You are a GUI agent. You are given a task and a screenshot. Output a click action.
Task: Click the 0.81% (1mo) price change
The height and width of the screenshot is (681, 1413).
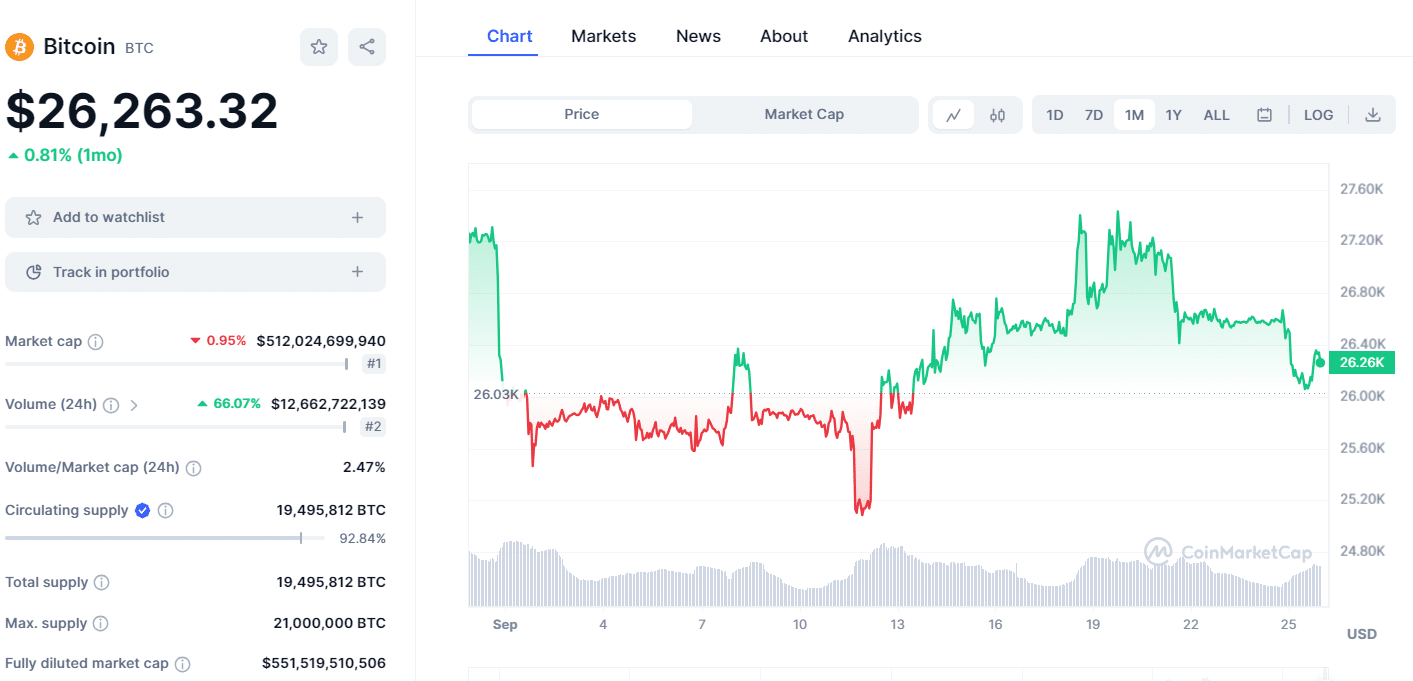(64, 155)
